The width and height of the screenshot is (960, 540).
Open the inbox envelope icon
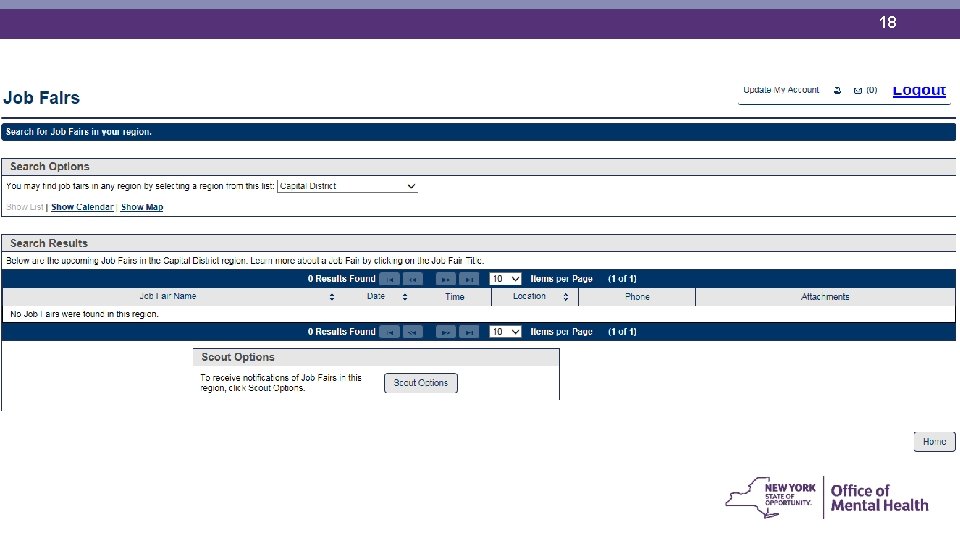click(x=858, y=91)
